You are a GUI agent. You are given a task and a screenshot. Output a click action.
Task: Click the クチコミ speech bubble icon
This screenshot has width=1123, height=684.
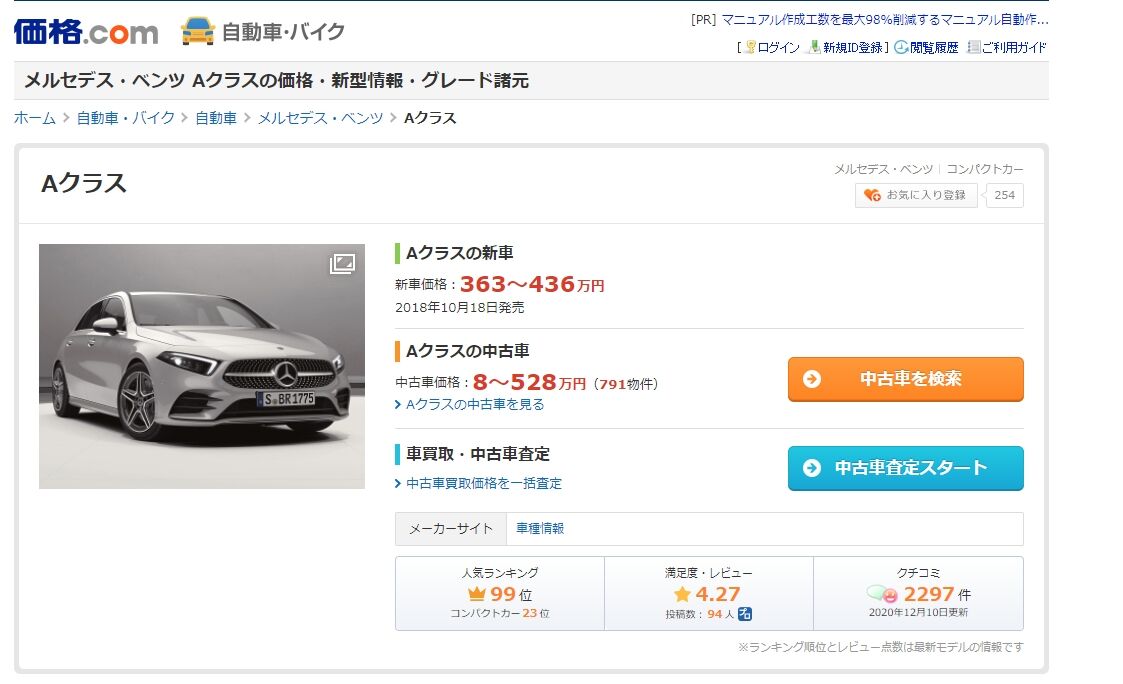(x=882, y=594)
